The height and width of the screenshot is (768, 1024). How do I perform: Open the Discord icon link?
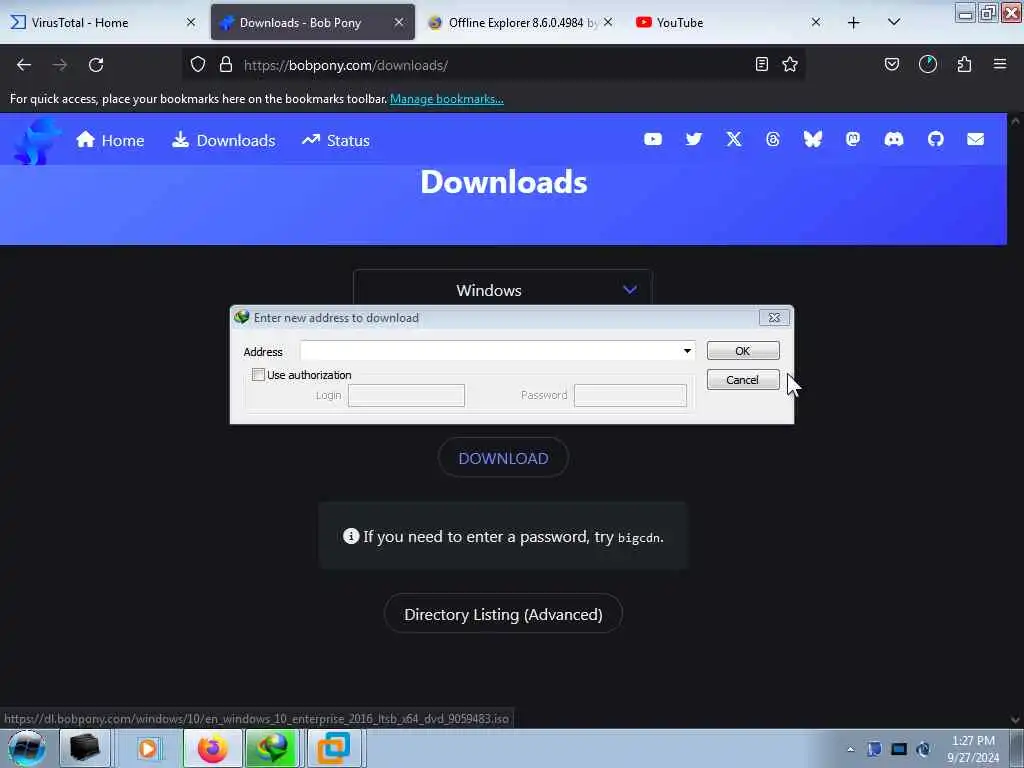[893, 139]
